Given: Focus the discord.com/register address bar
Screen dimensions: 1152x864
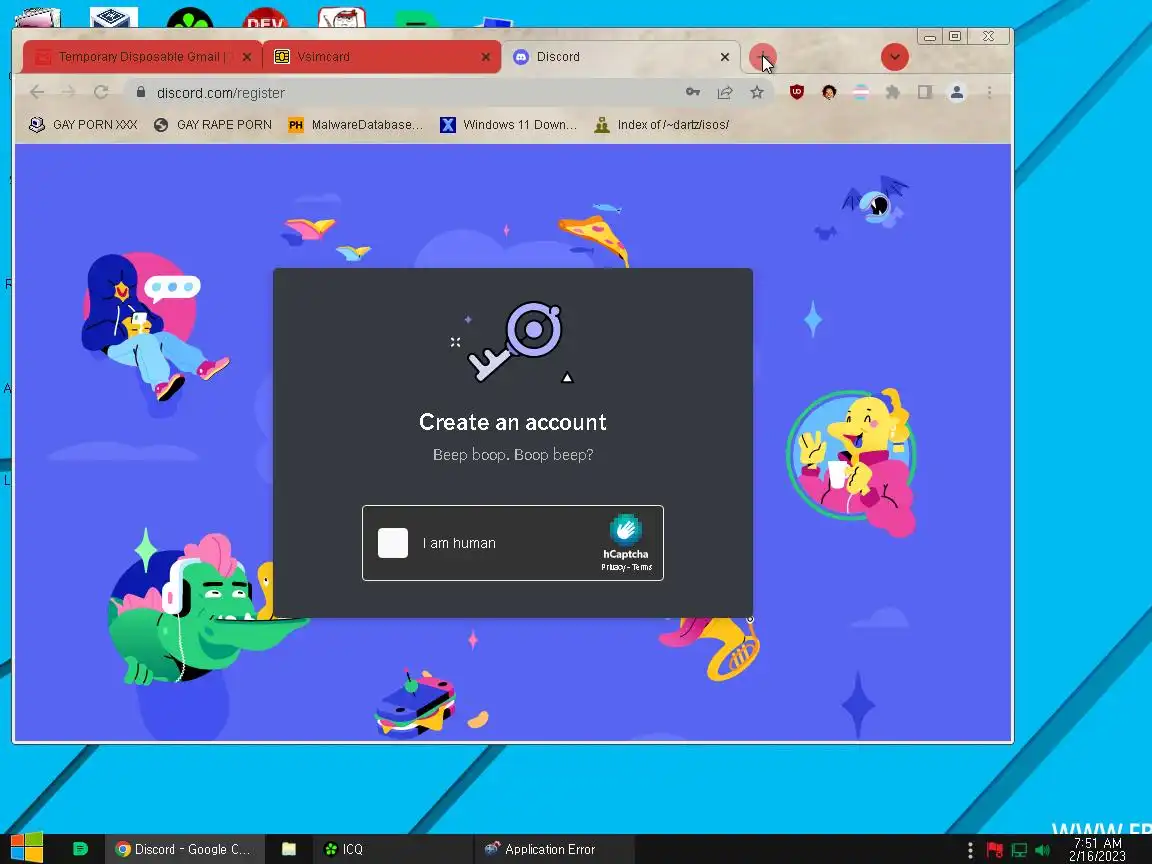Looking at the screenshot, I should click(x=411, y=93).
